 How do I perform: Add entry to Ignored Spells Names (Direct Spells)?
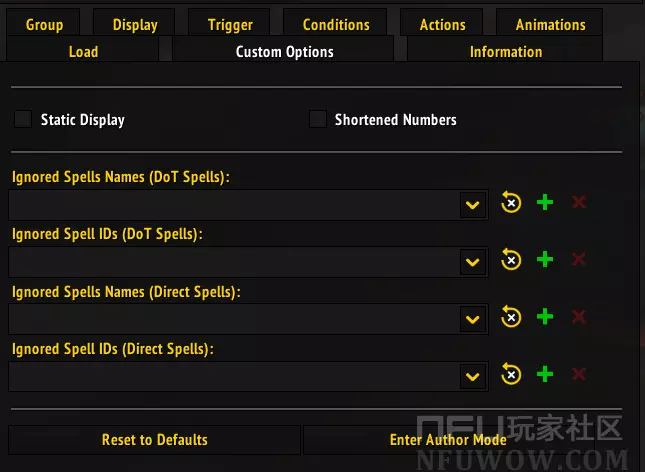coord(545,317)
